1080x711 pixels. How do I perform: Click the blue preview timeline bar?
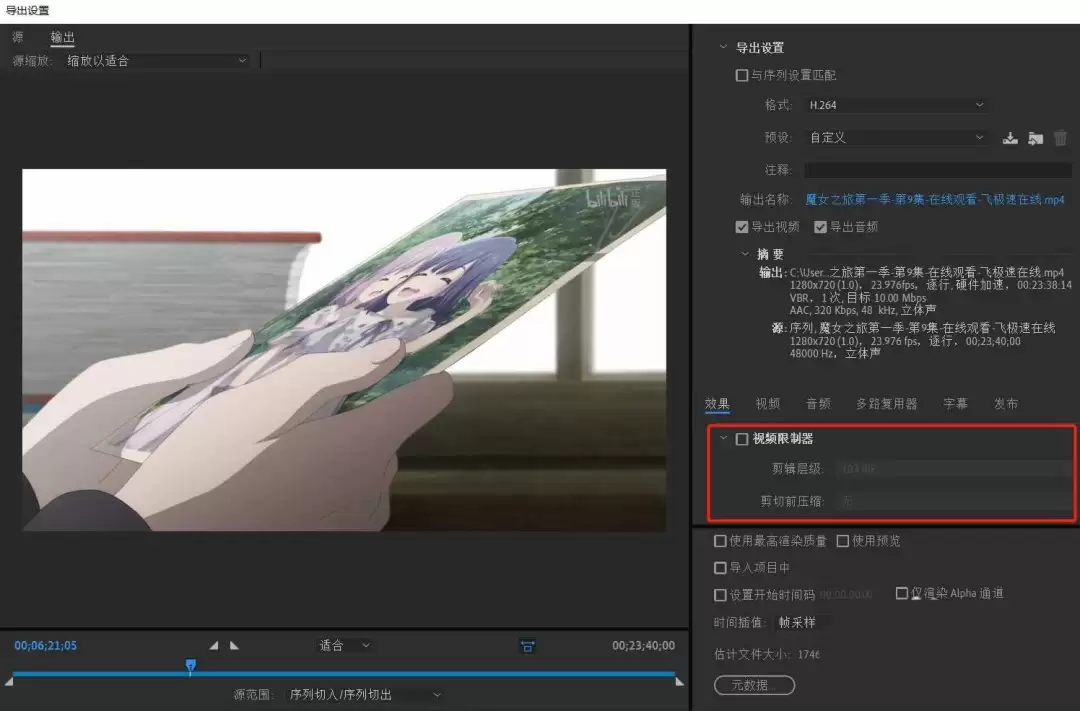coord(344,674)
